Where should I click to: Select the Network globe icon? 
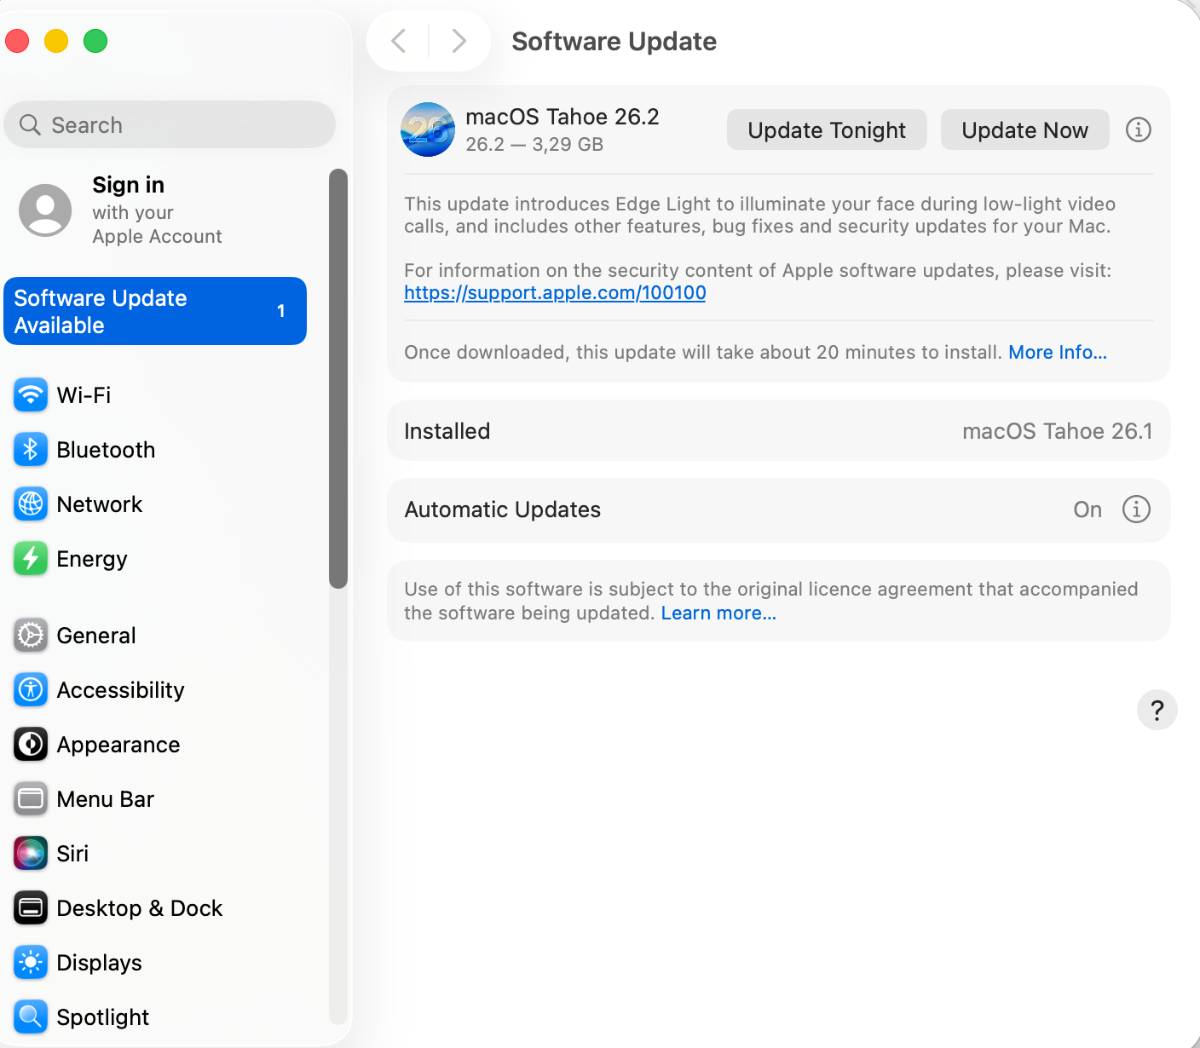[31, 504]
